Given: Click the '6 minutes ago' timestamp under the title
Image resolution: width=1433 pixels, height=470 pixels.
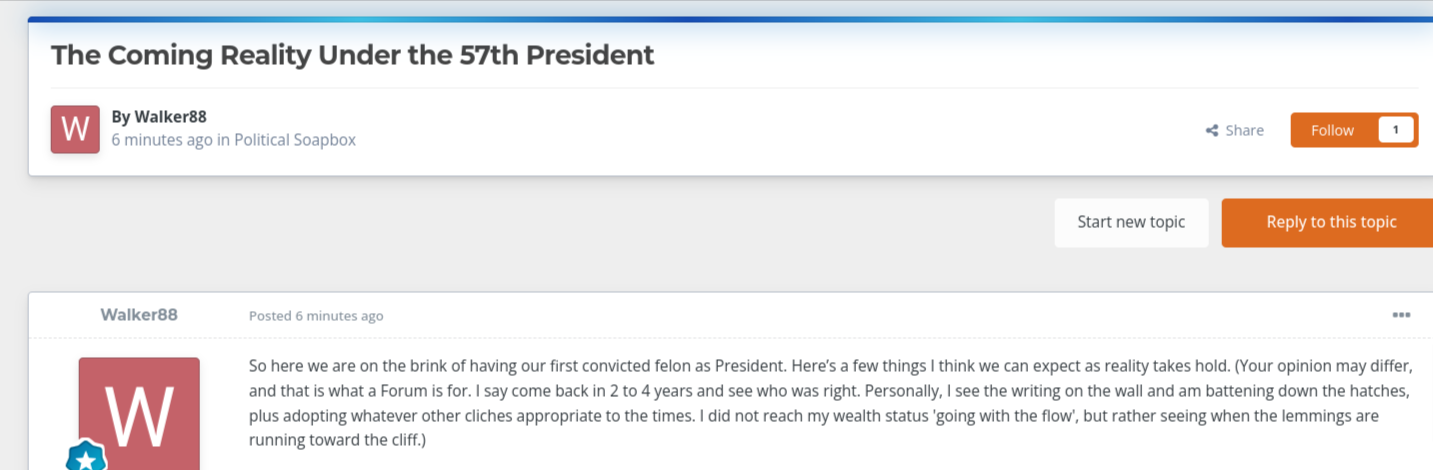Looking at the screenshot, I should [x=162, y=140].
